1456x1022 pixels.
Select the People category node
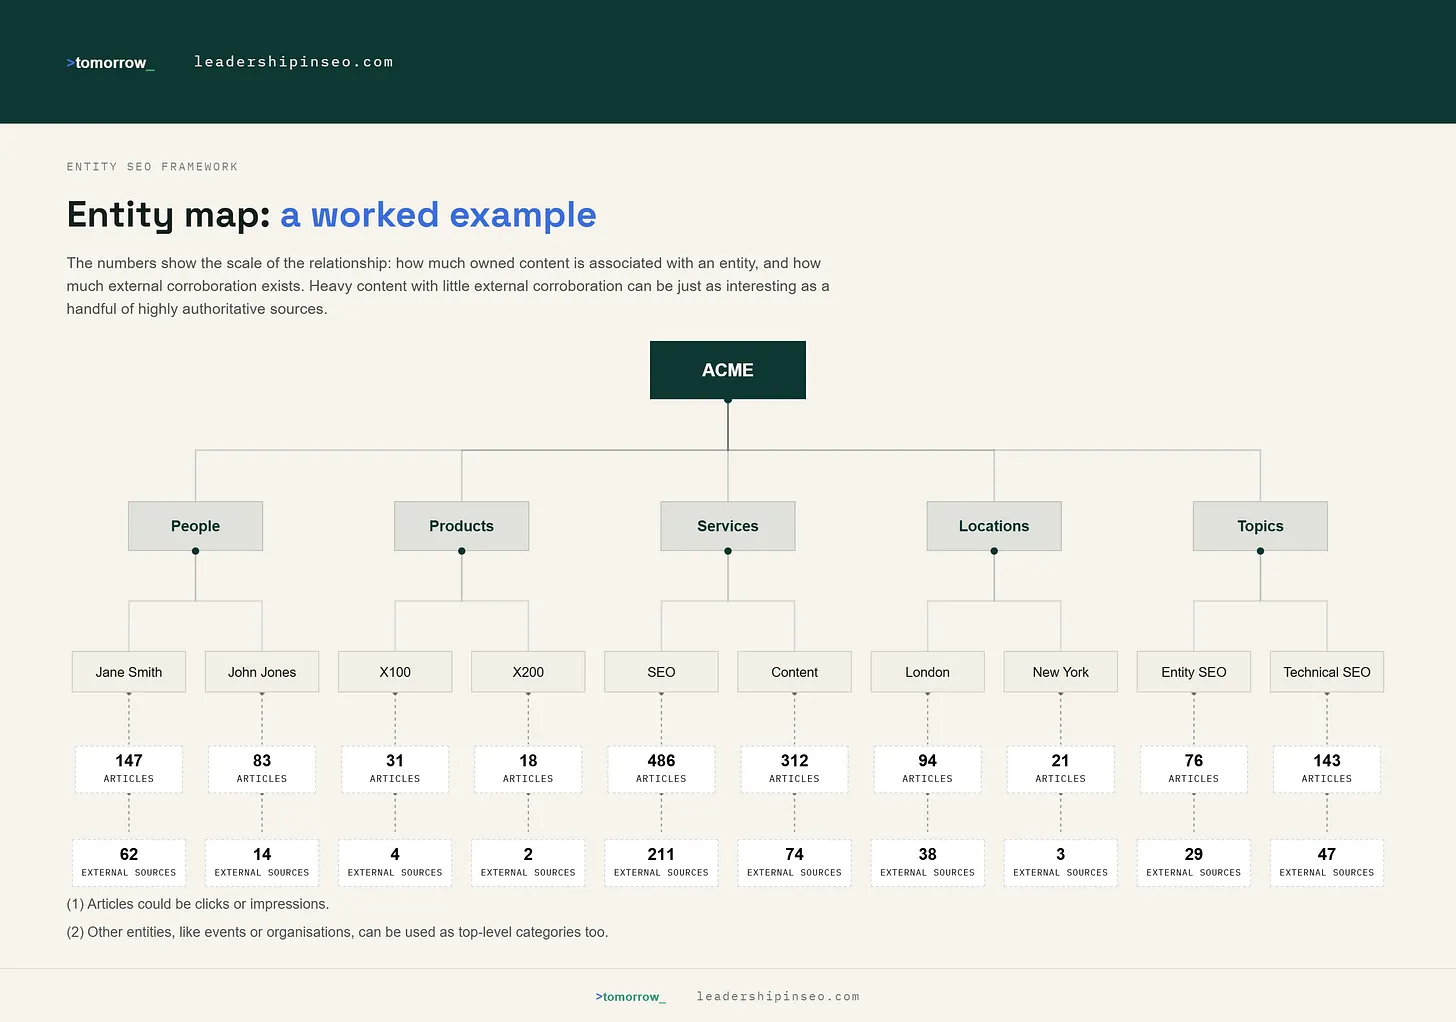pyautogui.click(x=195, y=526)
